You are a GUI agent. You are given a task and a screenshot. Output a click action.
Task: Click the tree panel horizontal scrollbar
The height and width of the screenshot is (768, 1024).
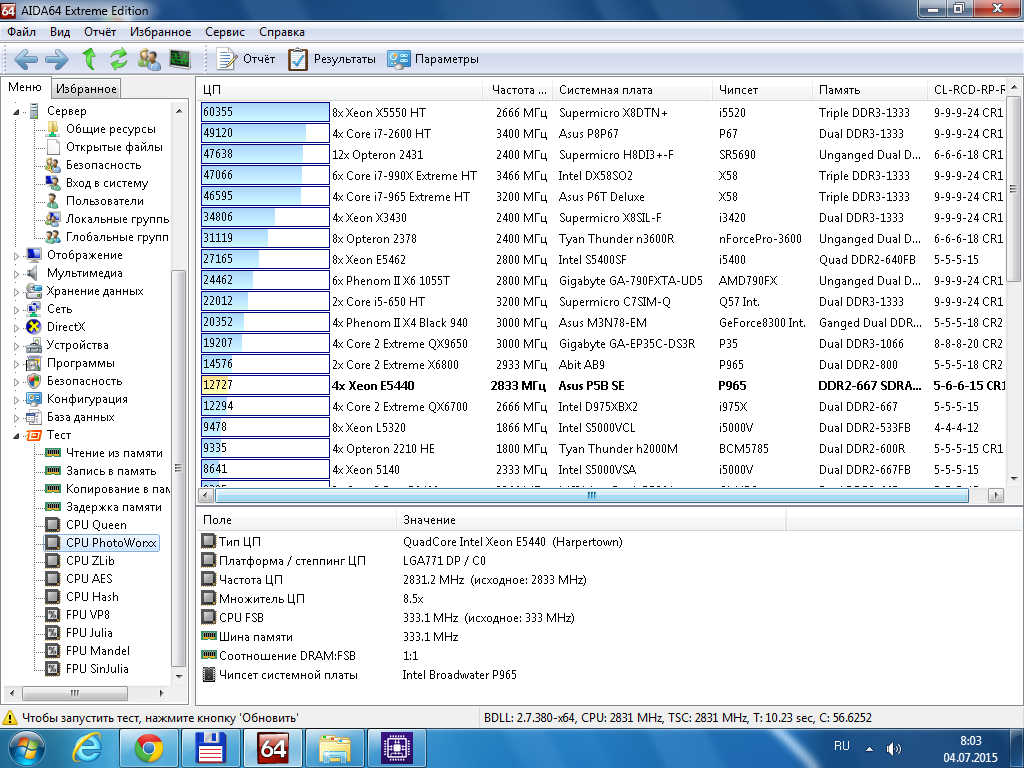(74, 693)
